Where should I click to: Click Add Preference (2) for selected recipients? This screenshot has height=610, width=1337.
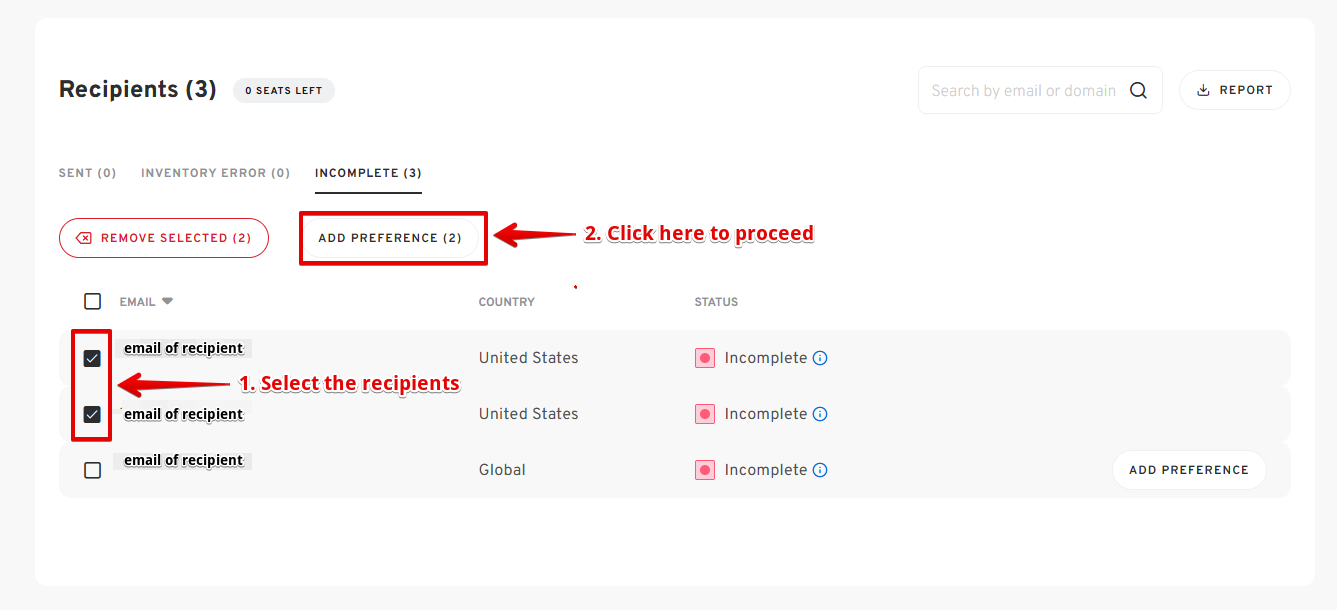[390, 238]
